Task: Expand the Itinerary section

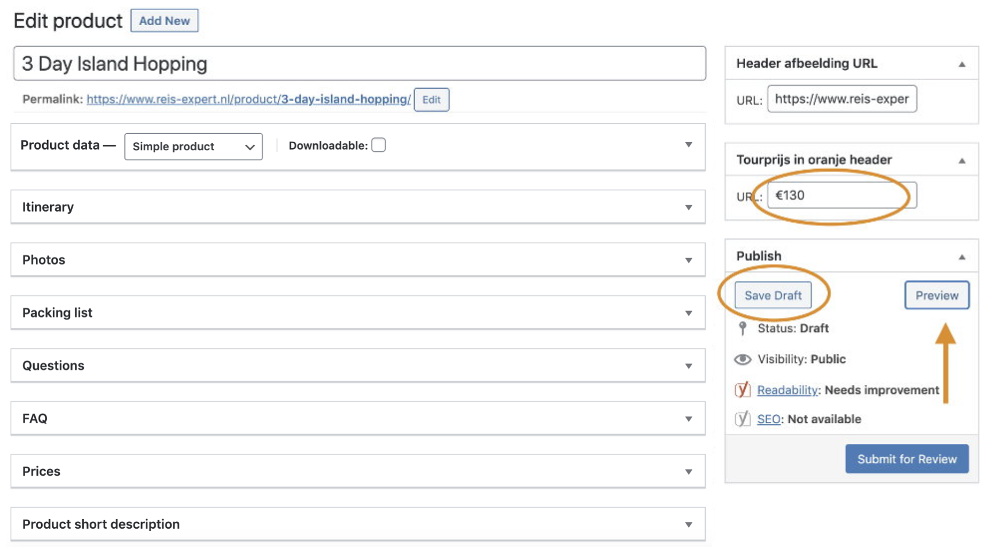Action: (358, 207)
